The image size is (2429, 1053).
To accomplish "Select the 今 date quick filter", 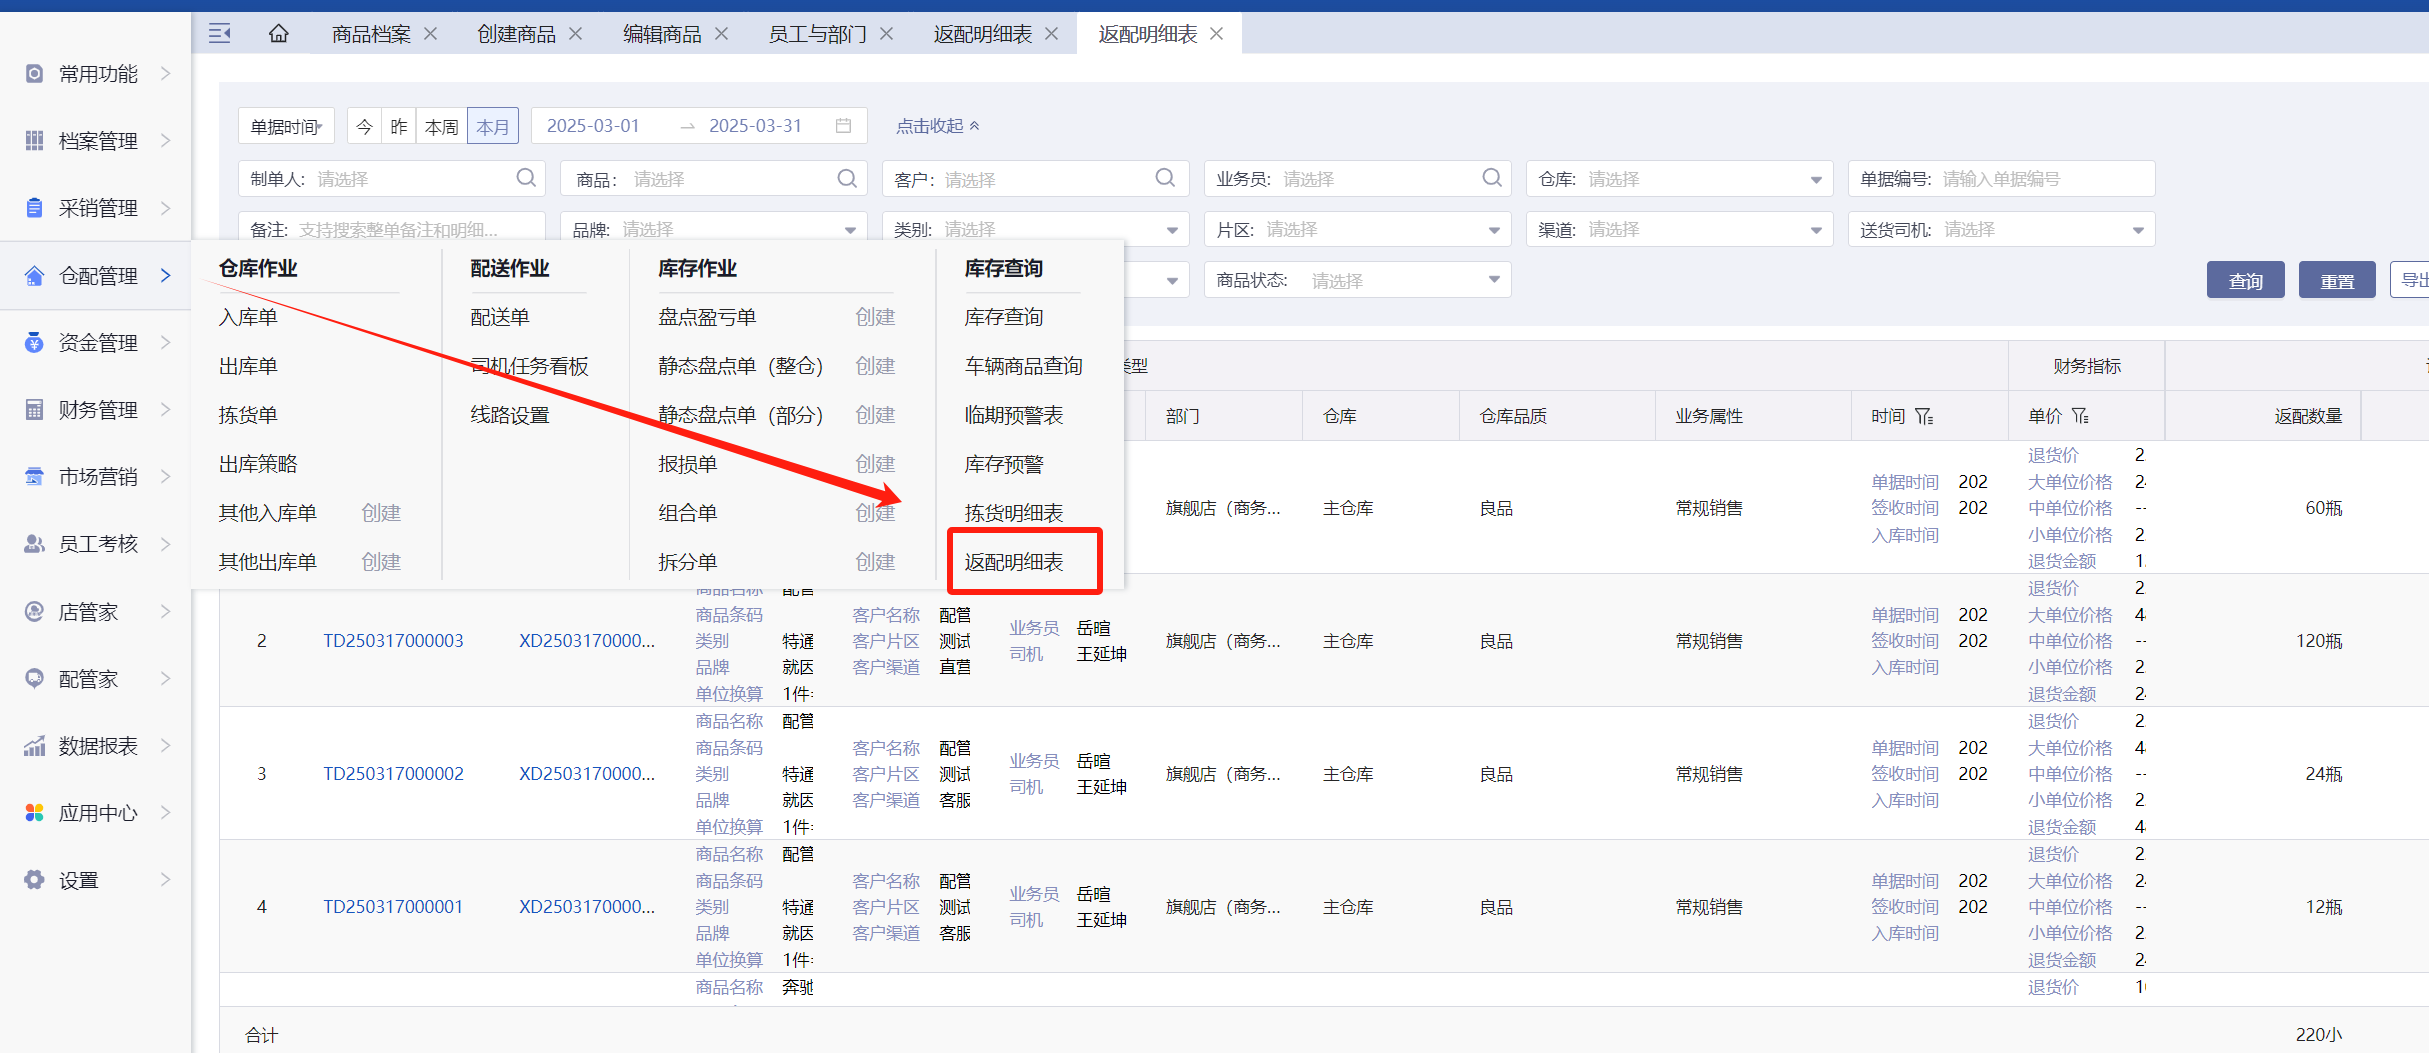I will click(364, 127).
